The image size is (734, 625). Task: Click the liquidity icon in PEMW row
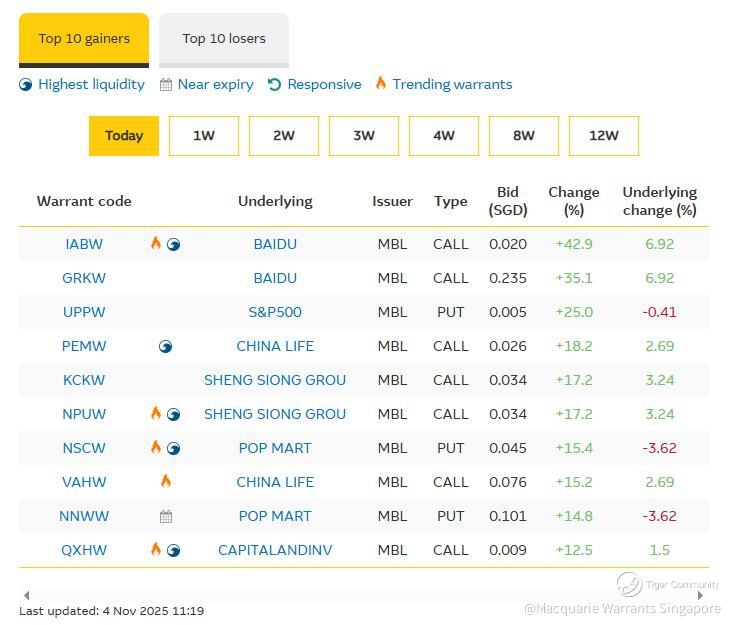tap(166, 346)
